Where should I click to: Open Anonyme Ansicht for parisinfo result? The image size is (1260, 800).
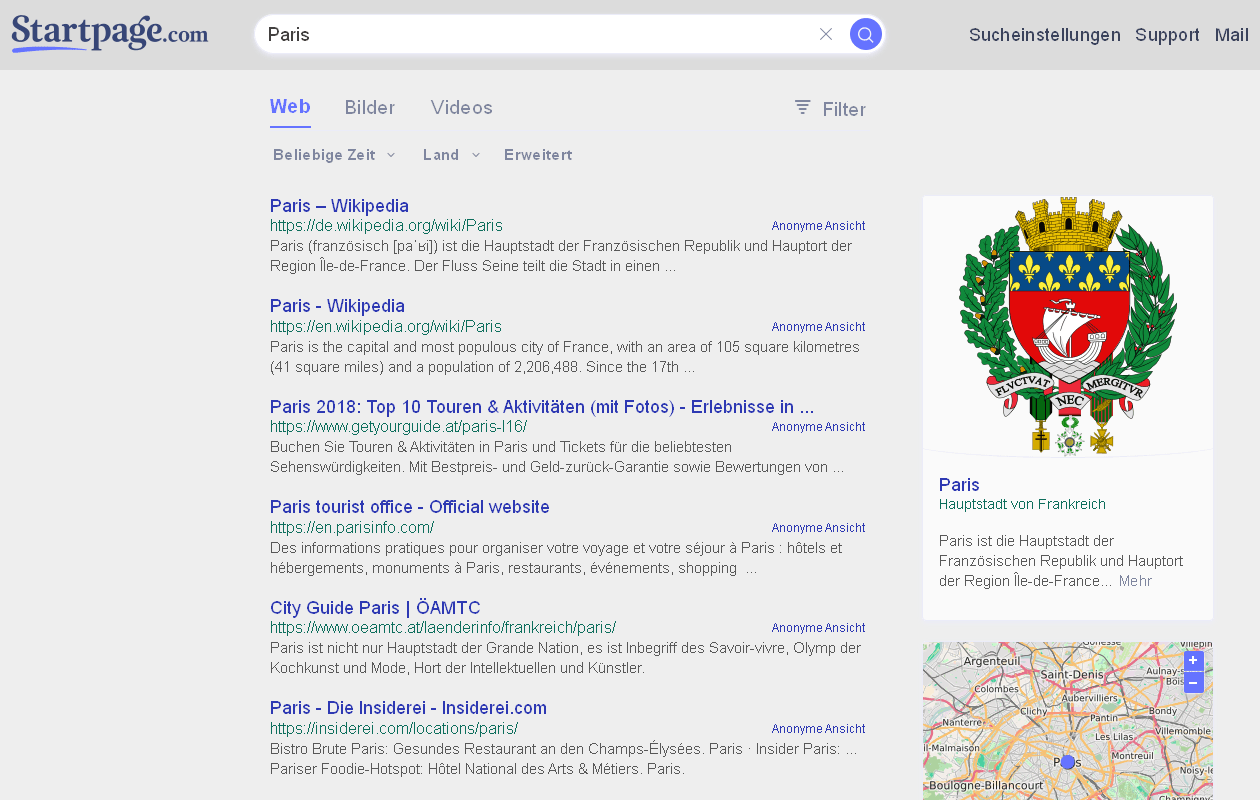coord(818,528)
